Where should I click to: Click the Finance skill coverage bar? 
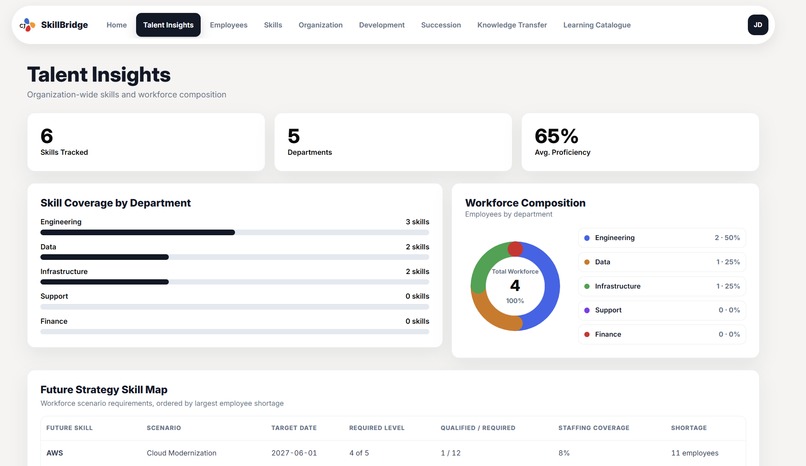[x=234, y=331]
